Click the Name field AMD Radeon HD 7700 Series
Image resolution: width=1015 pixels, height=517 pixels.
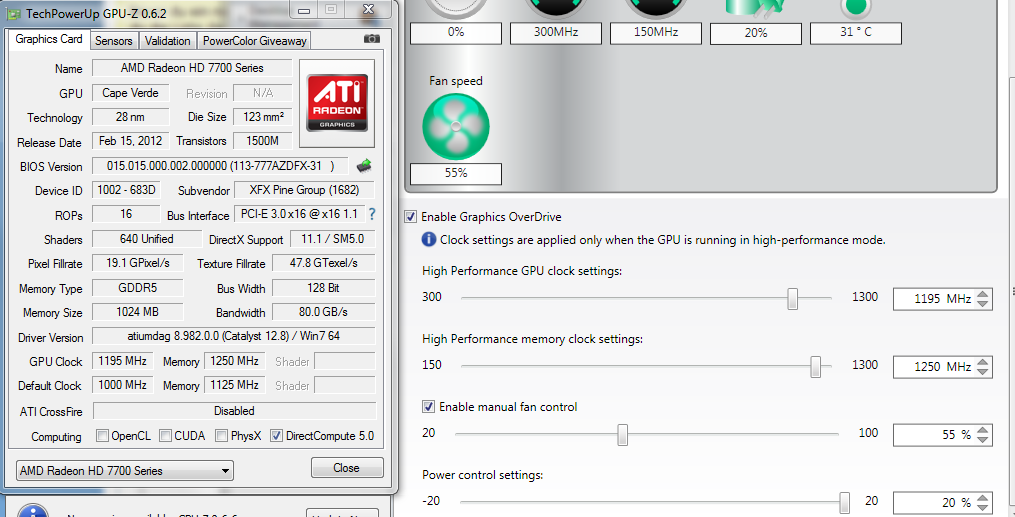192,68
